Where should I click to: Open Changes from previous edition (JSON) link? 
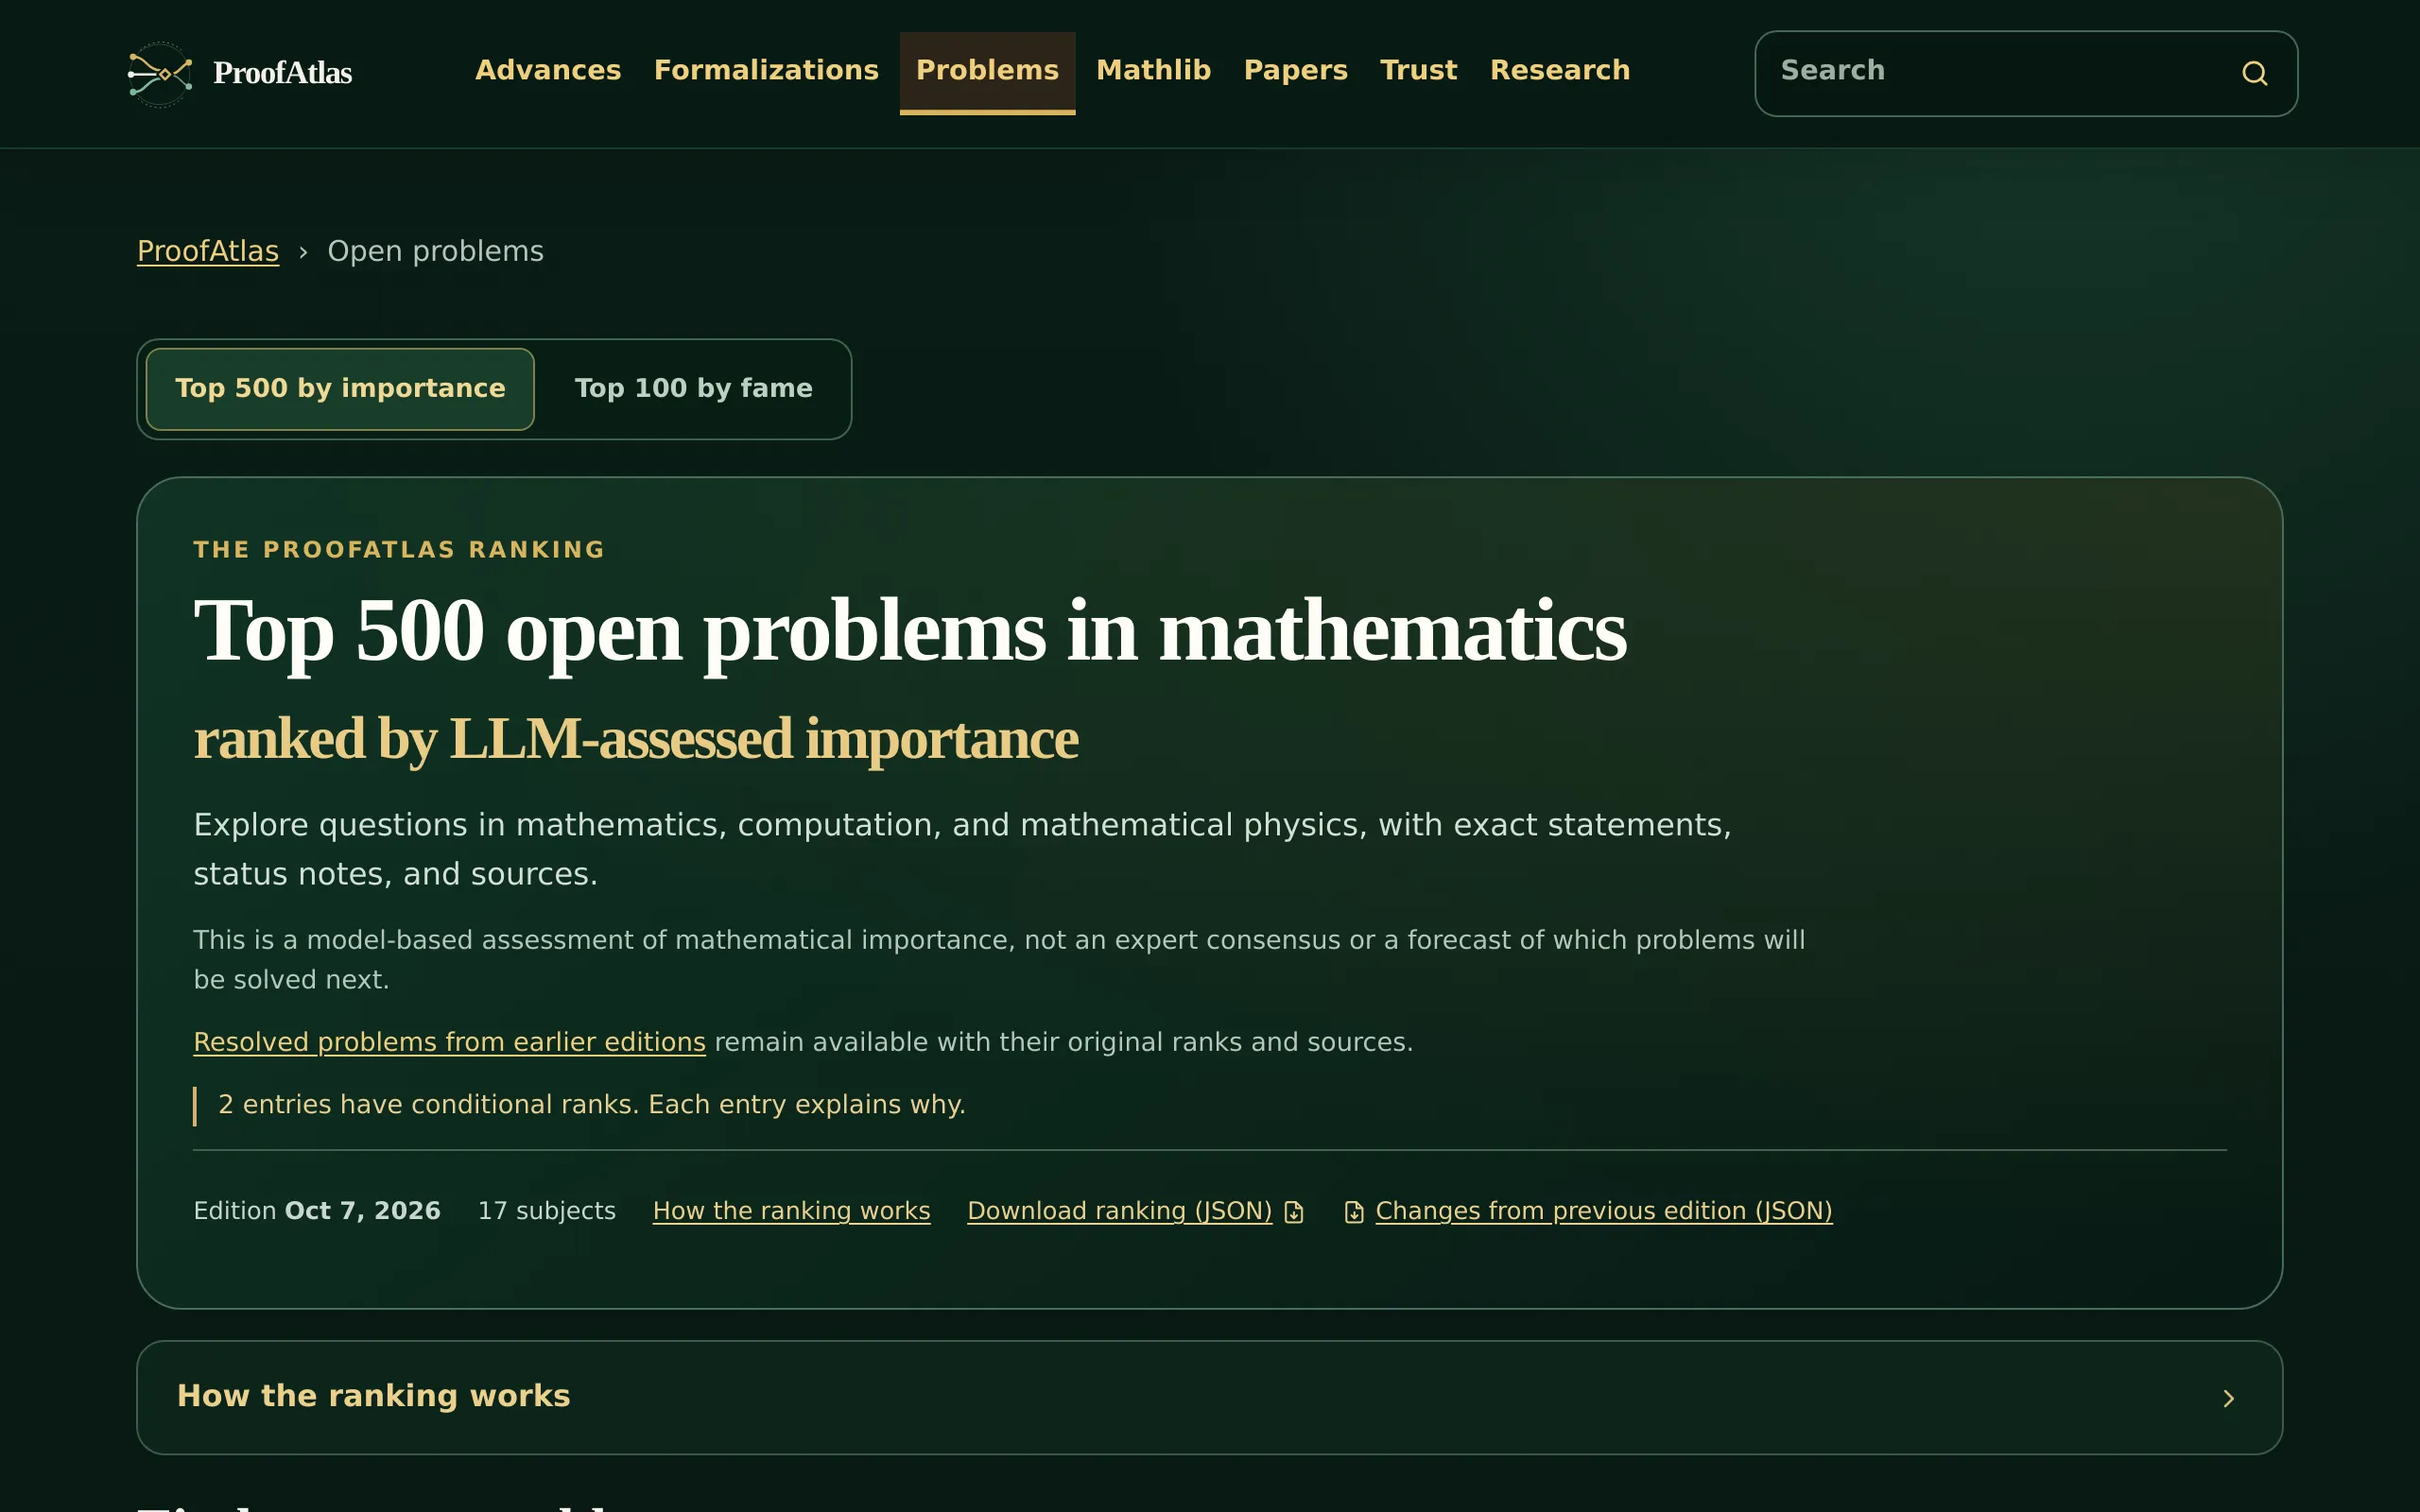tap(1604, 1211)
